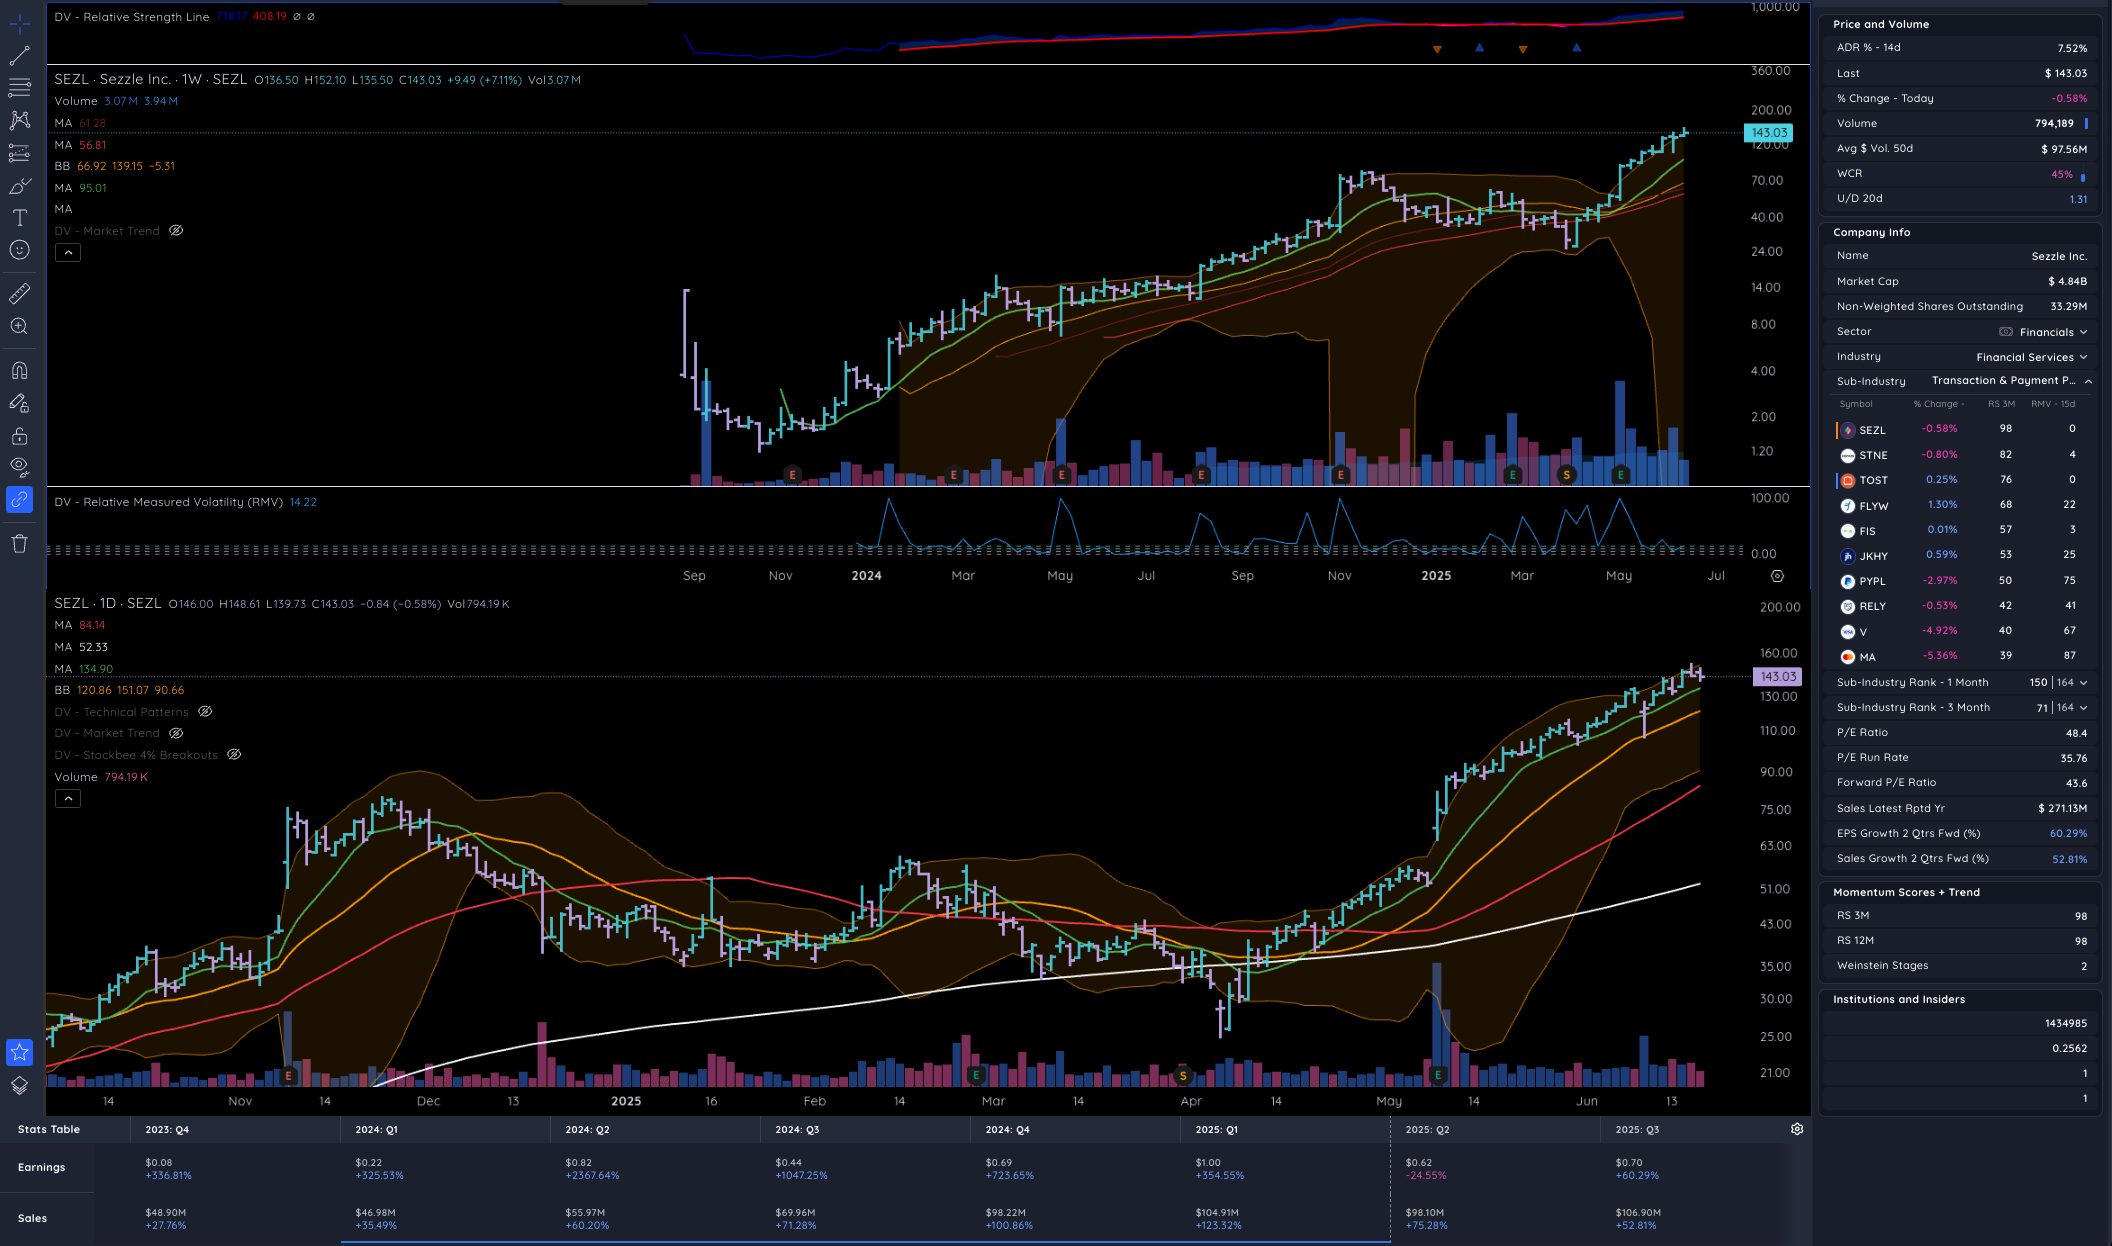This screenshot has height=1246, width=2112.
Task: Click the trash remove drawings icon
Action: (19, 544)
